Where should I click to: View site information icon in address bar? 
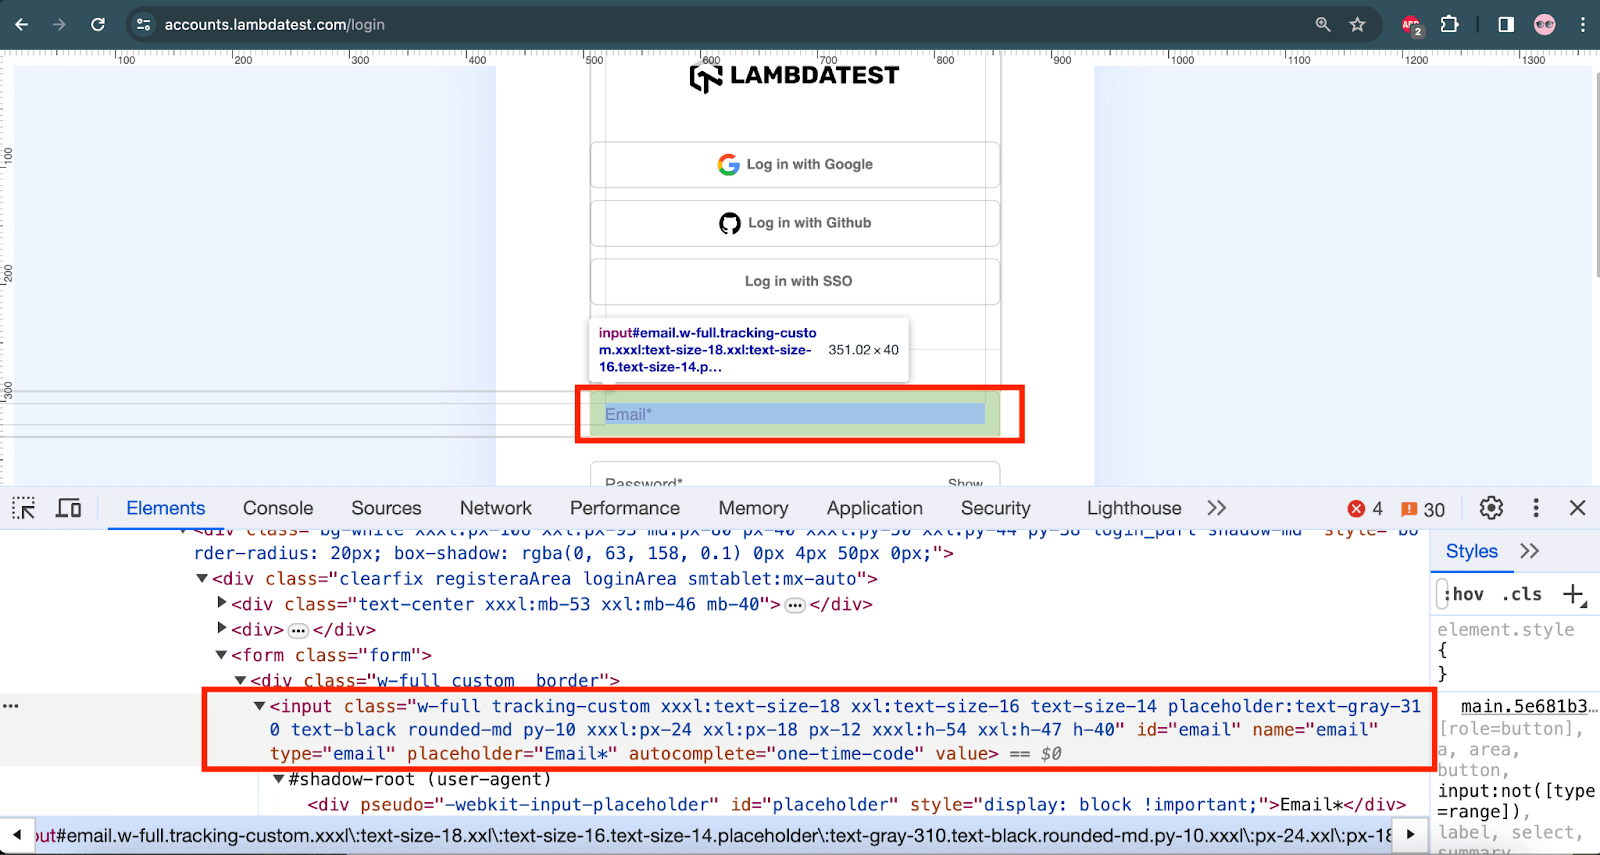[x=144, y=24]
